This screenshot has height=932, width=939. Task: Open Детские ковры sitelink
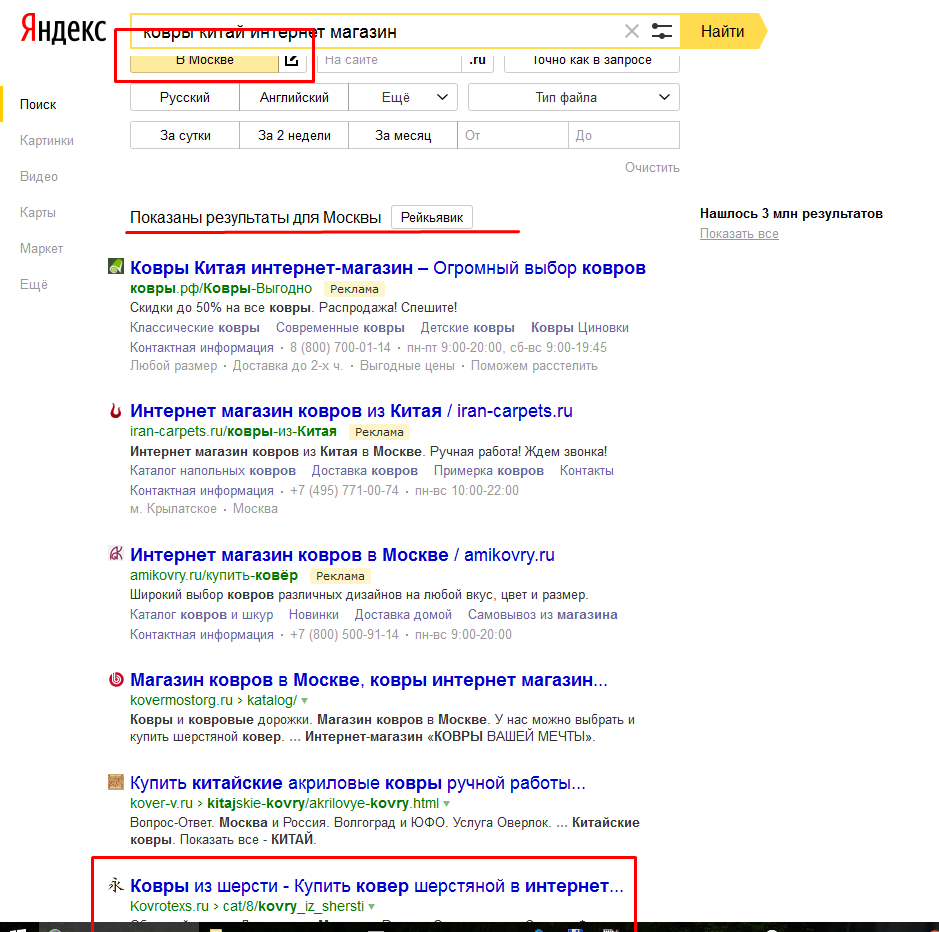[467, 328]
